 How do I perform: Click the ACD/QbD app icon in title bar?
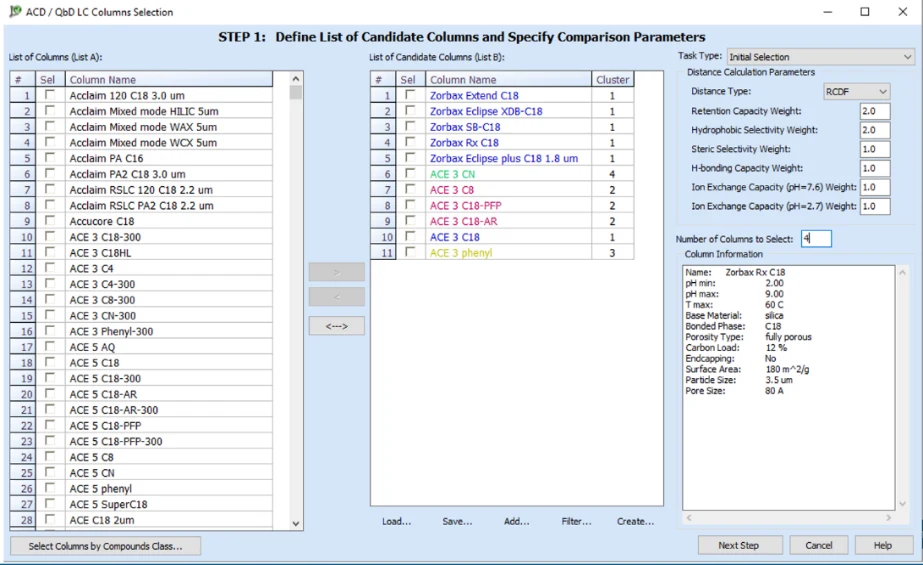pyautogui.click(x=15, y=11)
